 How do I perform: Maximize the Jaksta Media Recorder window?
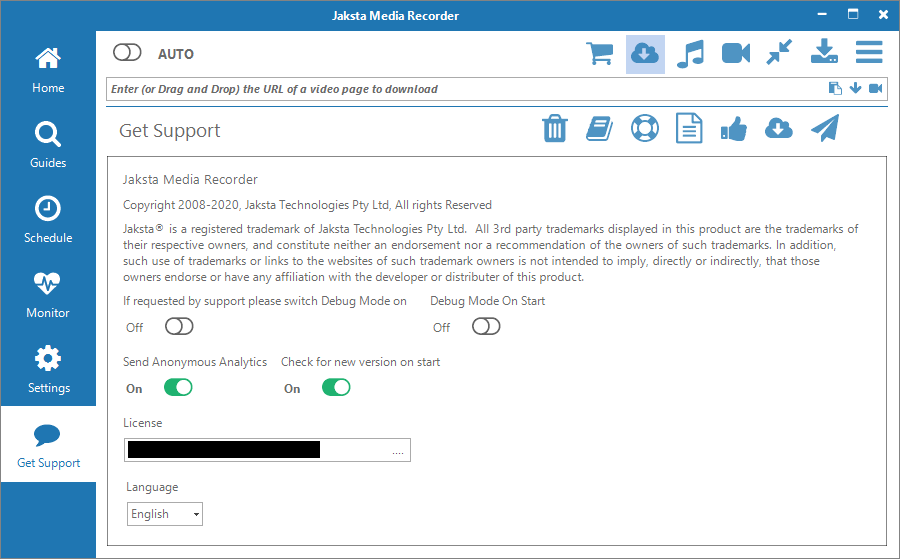click(853, 14)
